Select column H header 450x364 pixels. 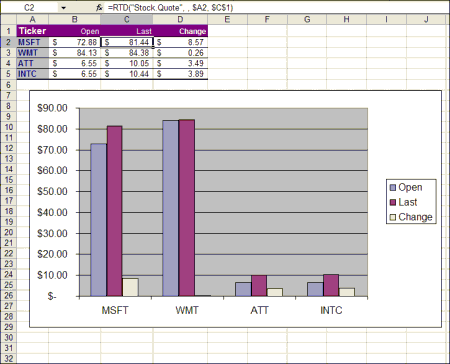tap(346, 19)
